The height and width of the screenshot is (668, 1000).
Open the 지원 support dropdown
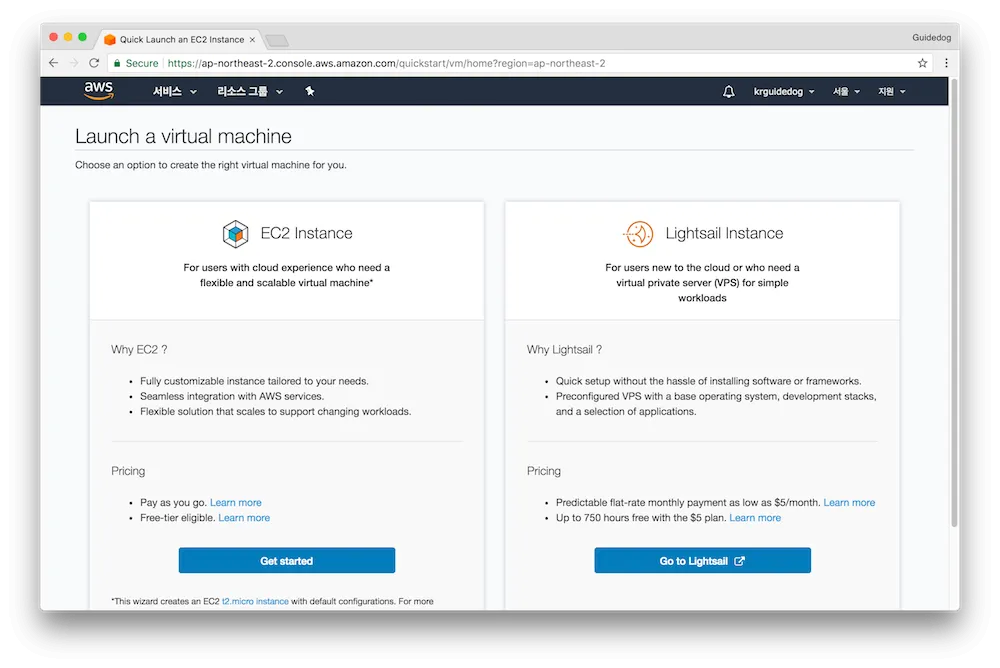tap(892, 91)
